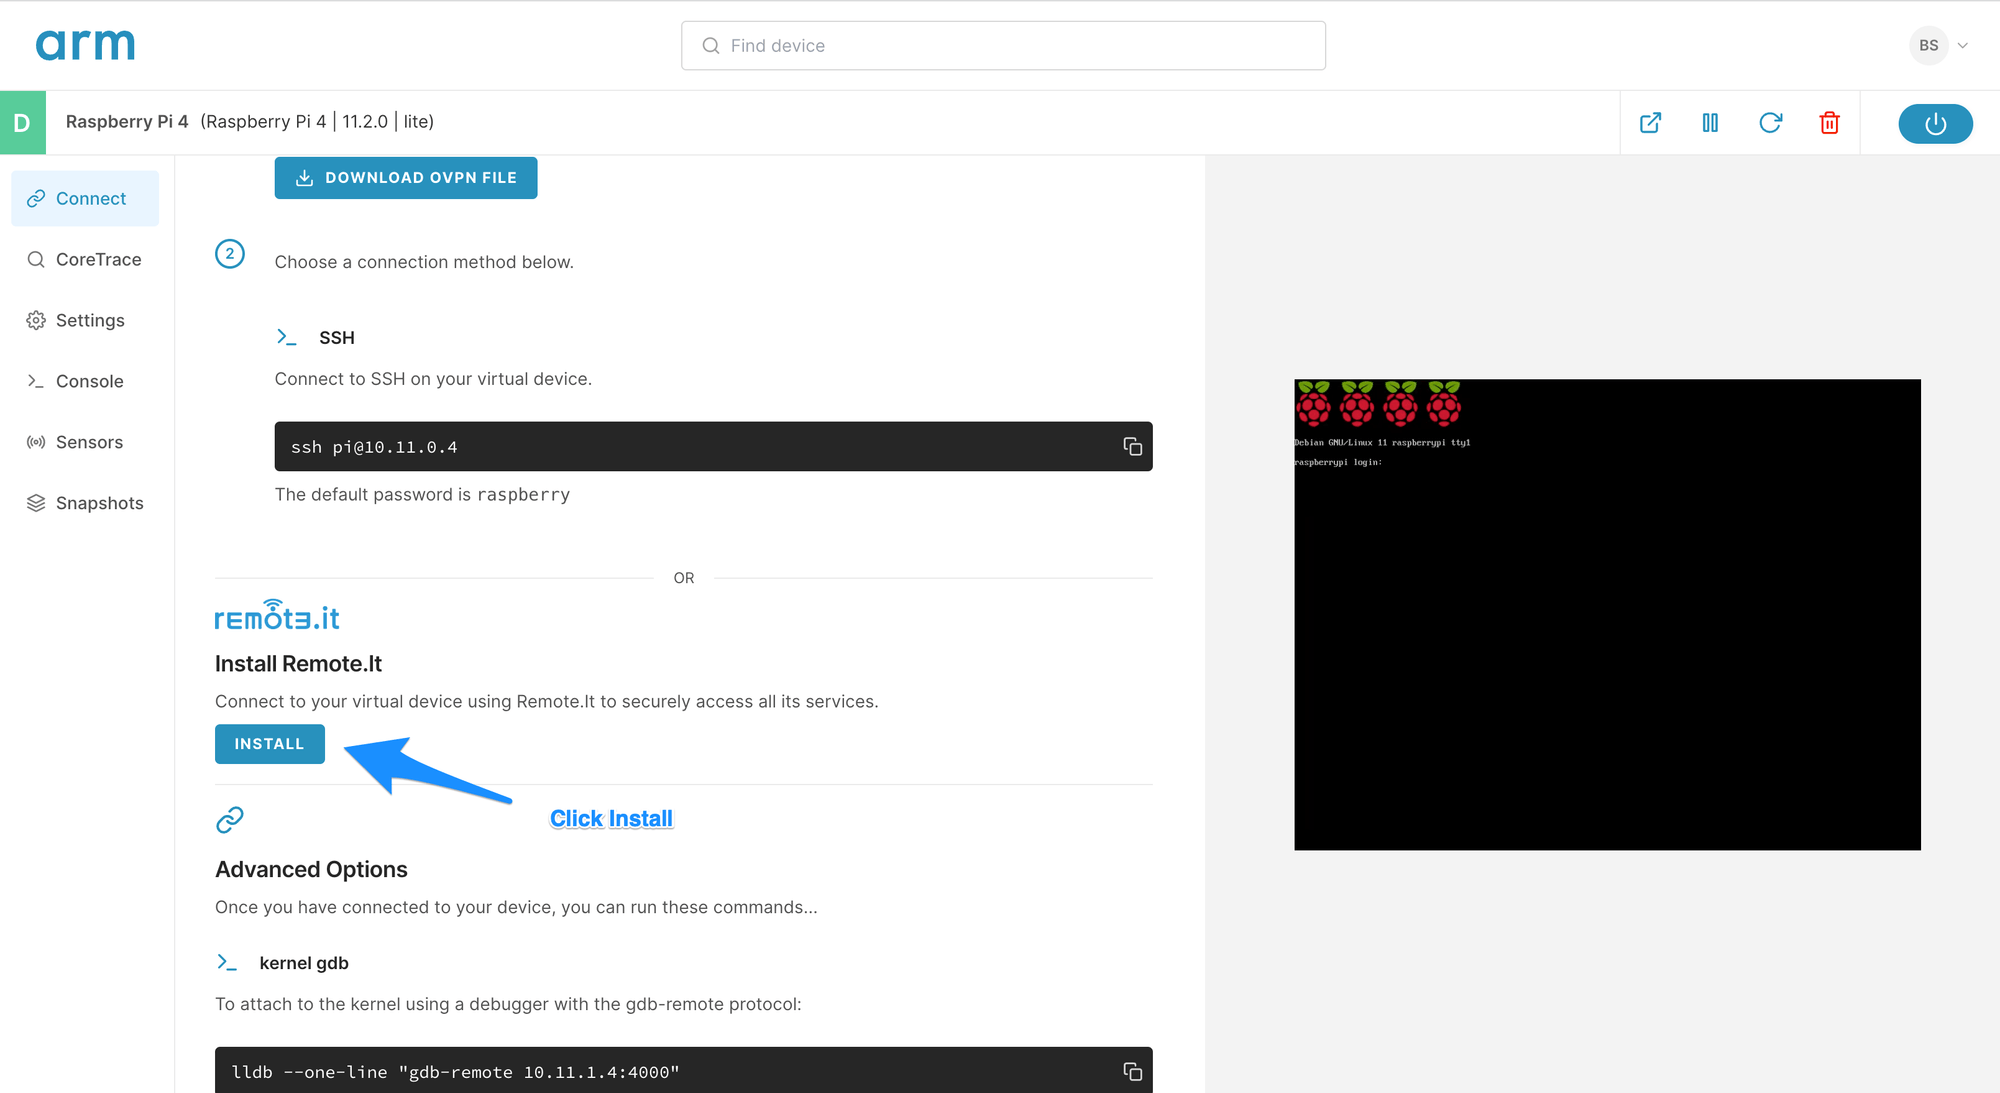
Task: Click the link icon above Advanced Options
Action: [230, 820]
